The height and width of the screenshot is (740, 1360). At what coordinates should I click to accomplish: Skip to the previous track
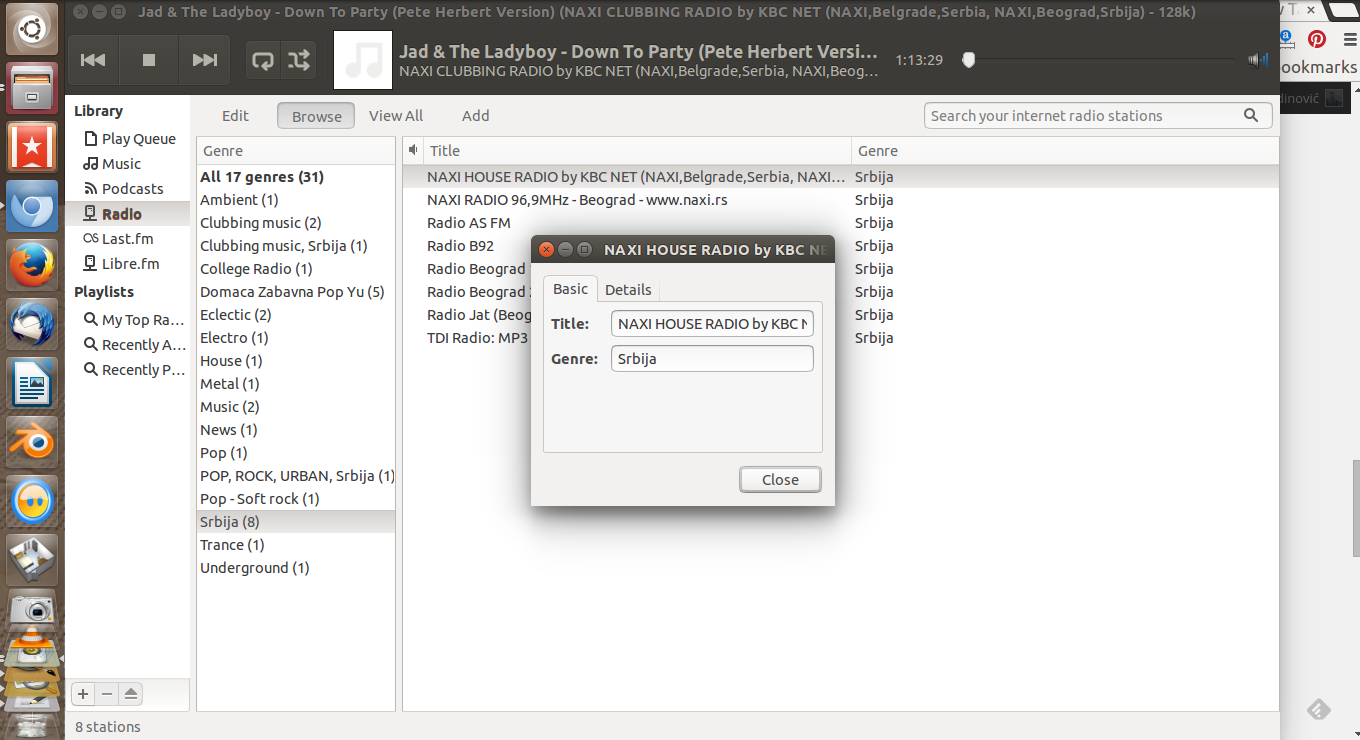pos(93,60)
